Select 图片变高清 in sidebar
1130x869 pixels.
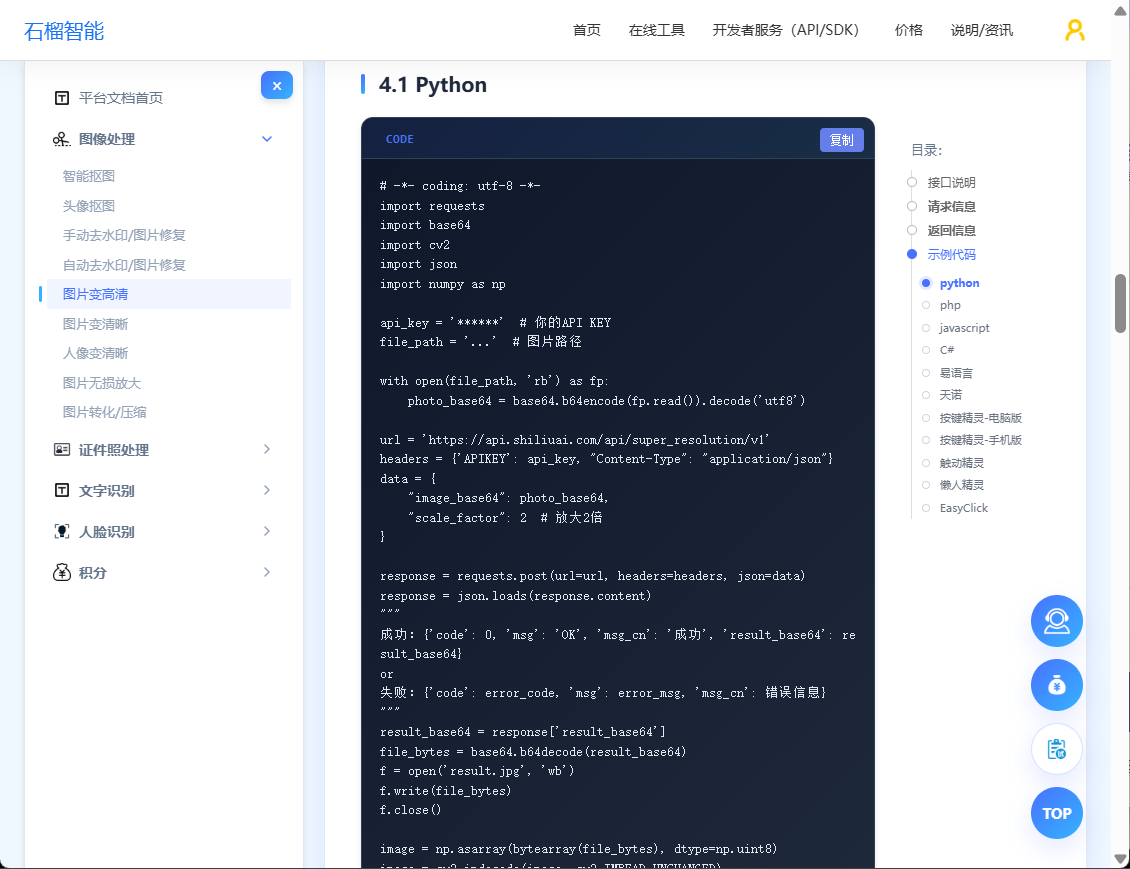(169, 294)
